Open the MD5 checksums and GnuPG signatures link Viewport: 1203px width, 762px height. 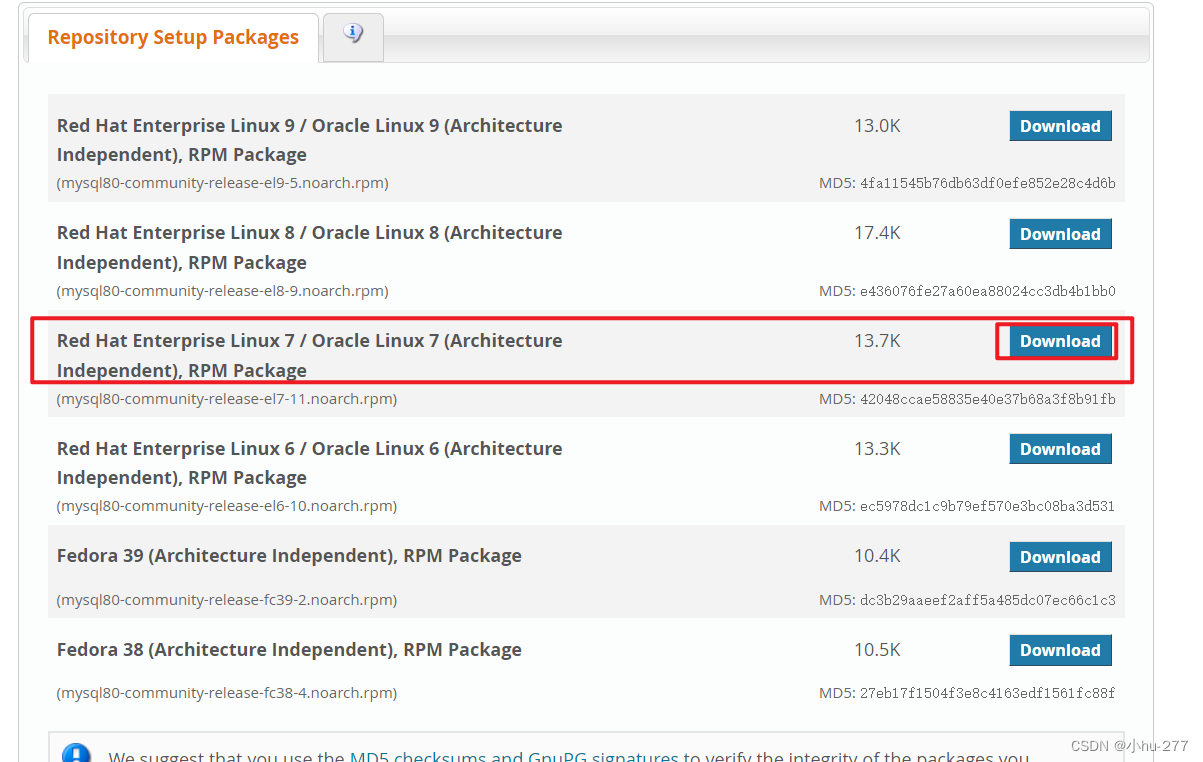514,758
